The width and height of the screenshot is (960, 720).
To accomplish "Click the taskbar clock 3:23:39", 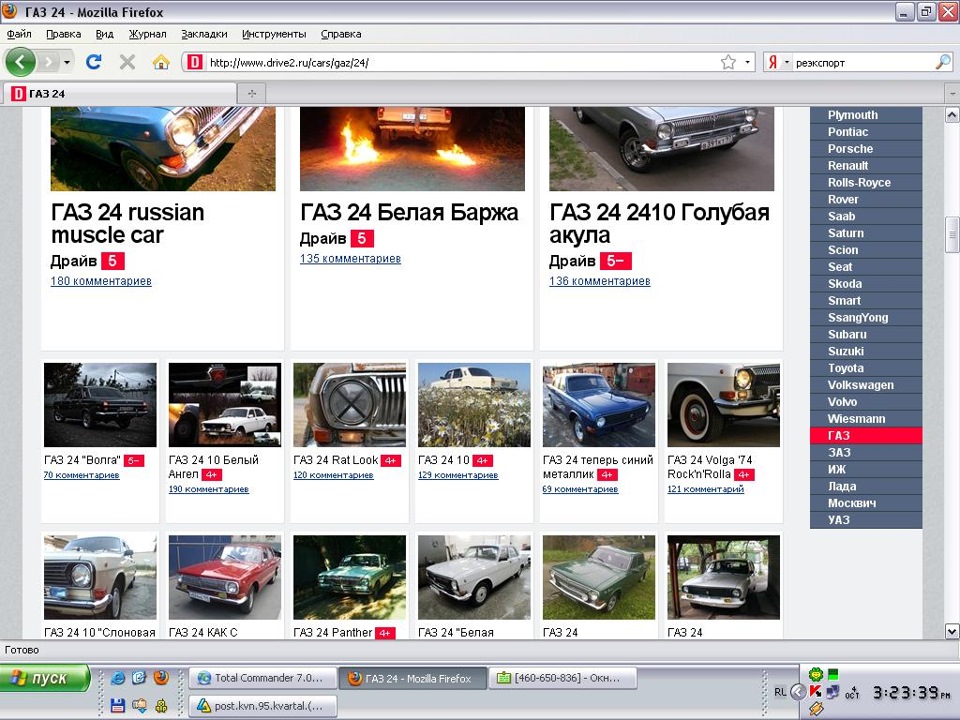I will 911,692.
